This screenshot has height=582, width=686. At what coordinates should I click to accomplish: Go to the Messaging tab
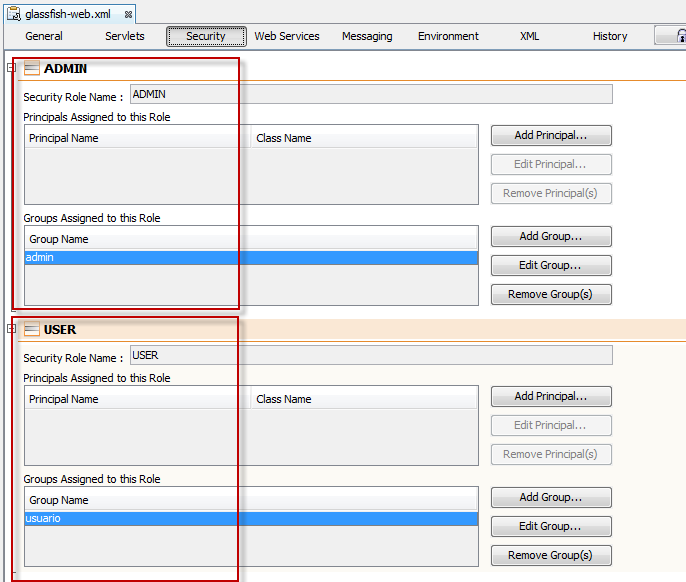(367, 36)
